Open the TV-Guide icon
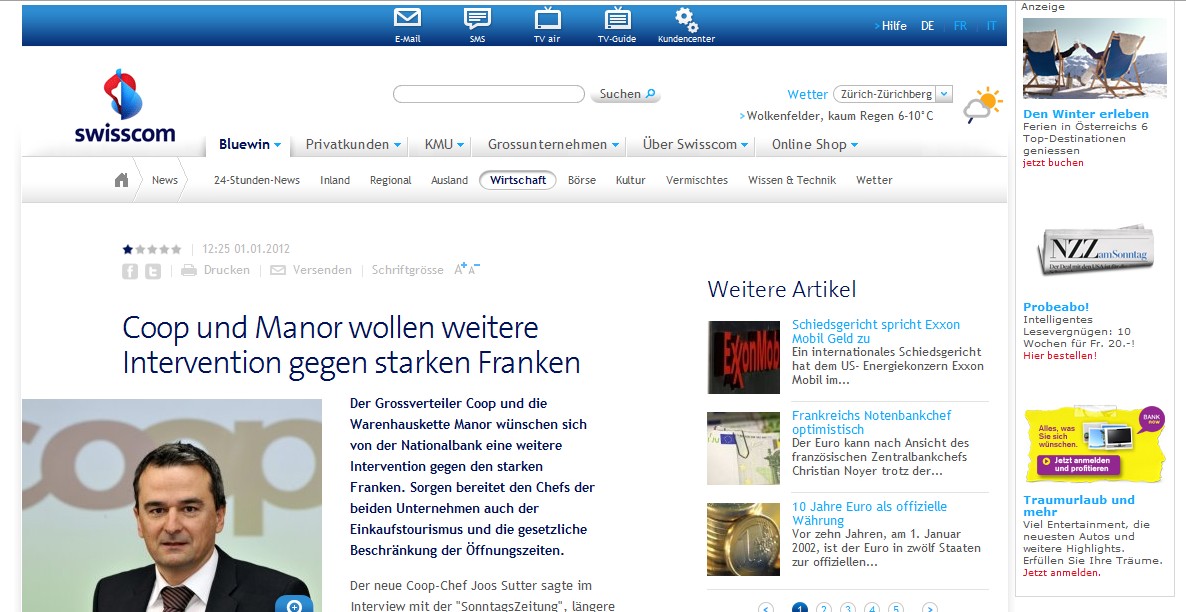This screenshot has height=612, width=1186. [x=617, y=18]
